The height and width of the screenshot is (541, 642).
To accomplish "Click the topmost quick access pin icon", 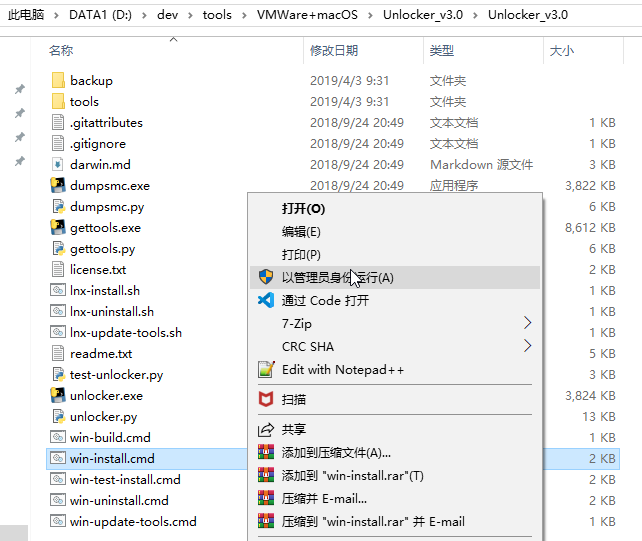I will click(x=19, y=89).
